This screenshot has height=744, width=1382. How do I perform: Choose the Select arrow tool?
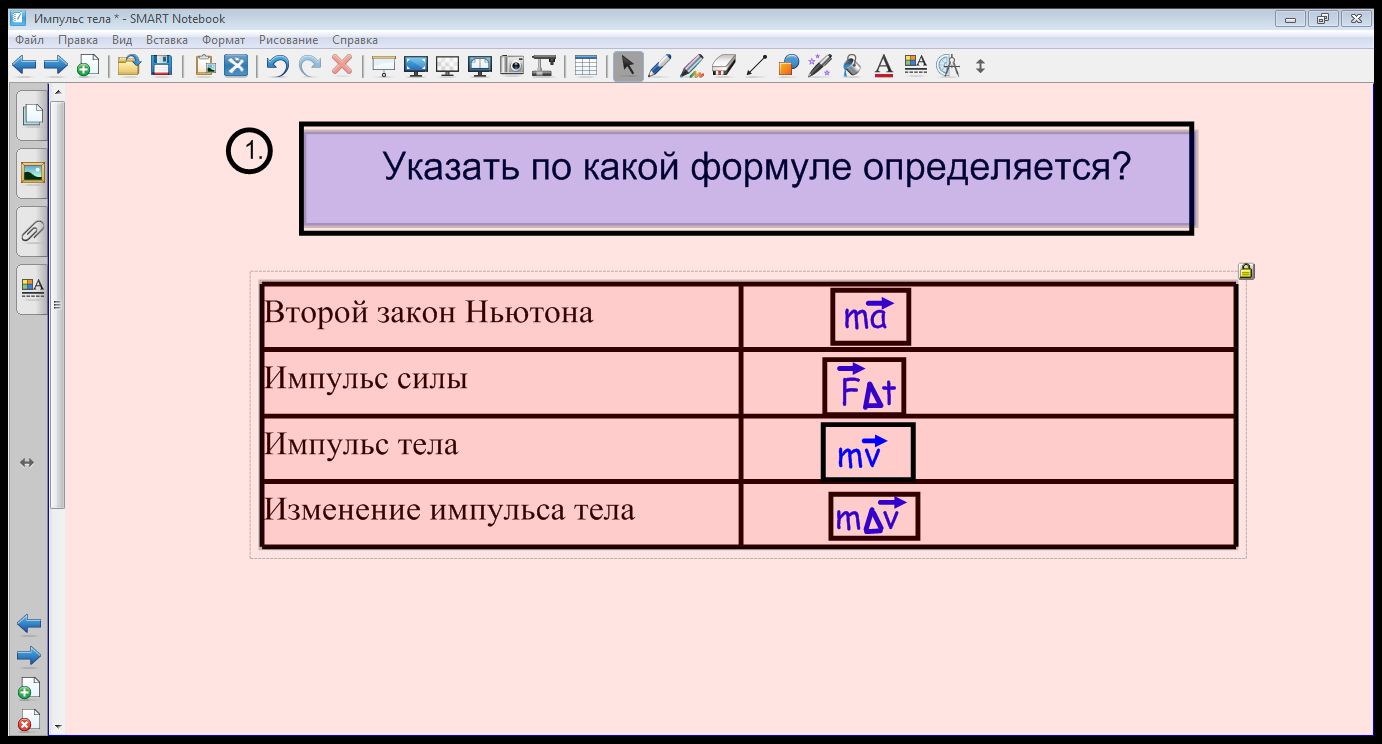pyautogui.click(x=628, y=66)
